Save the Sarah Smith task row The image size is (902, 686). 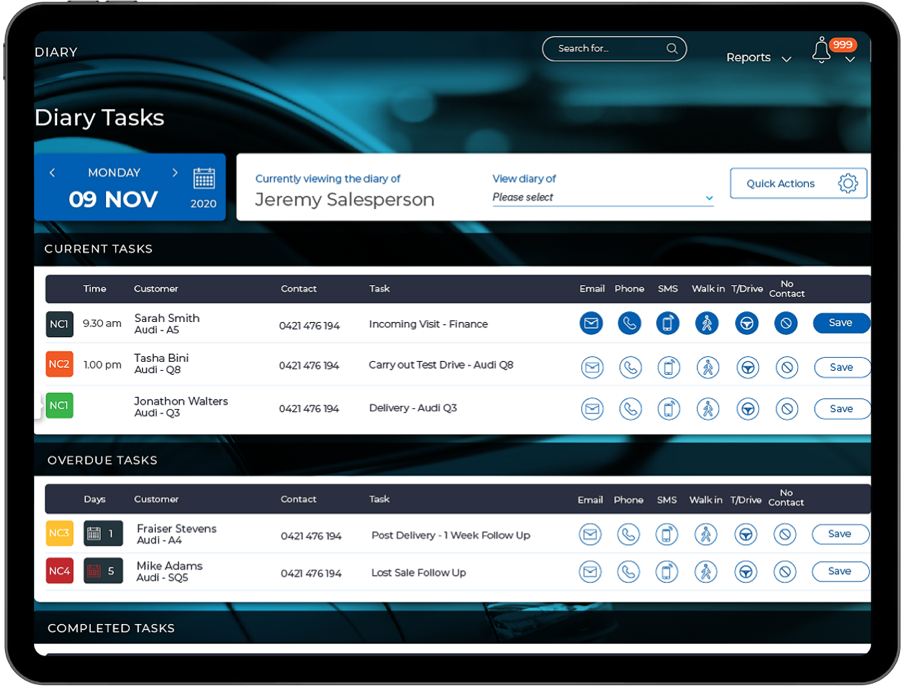tap(840, 323)
